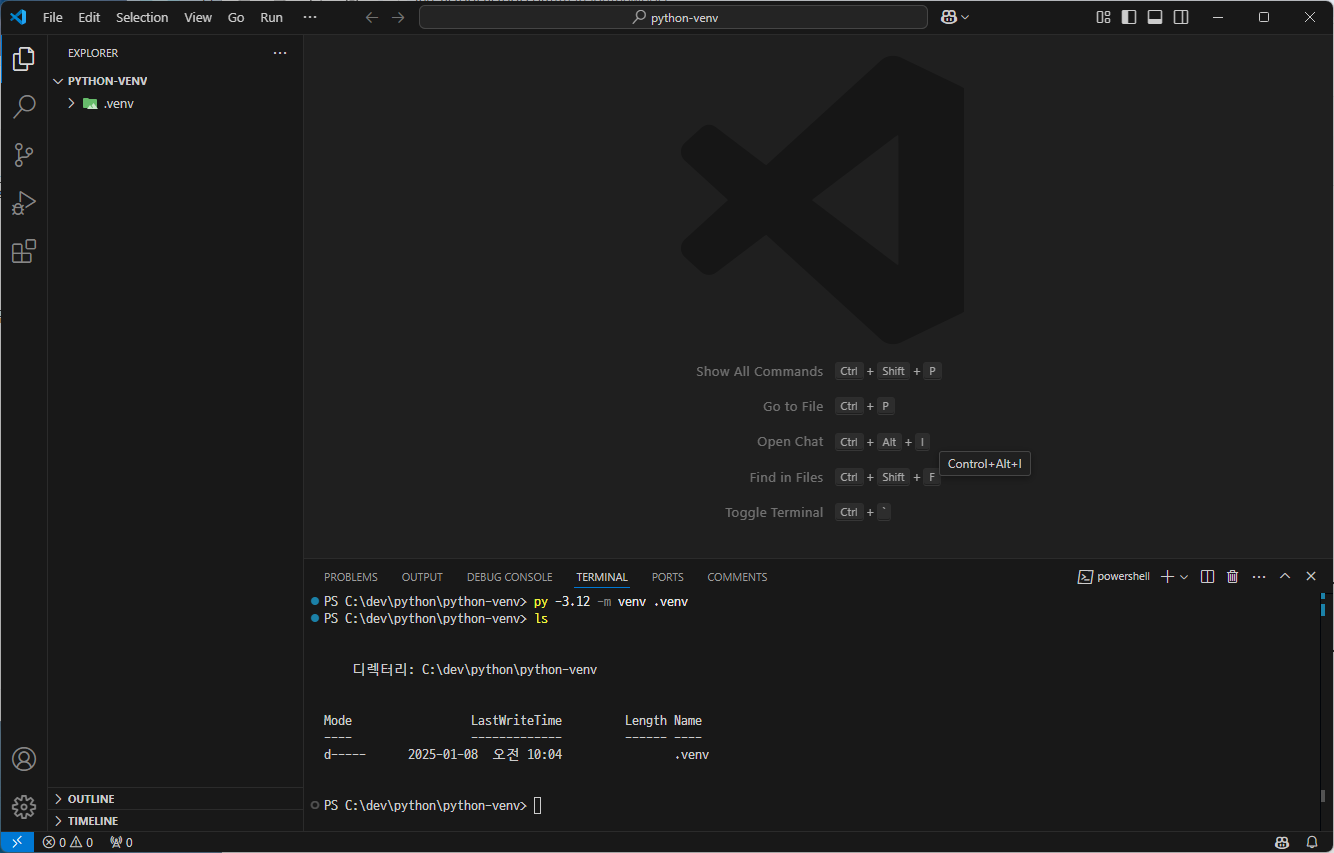The width and height of the screenshot is (1334, 853).
Task: Open the remote window button in status bar
Action: coord(17,842)
